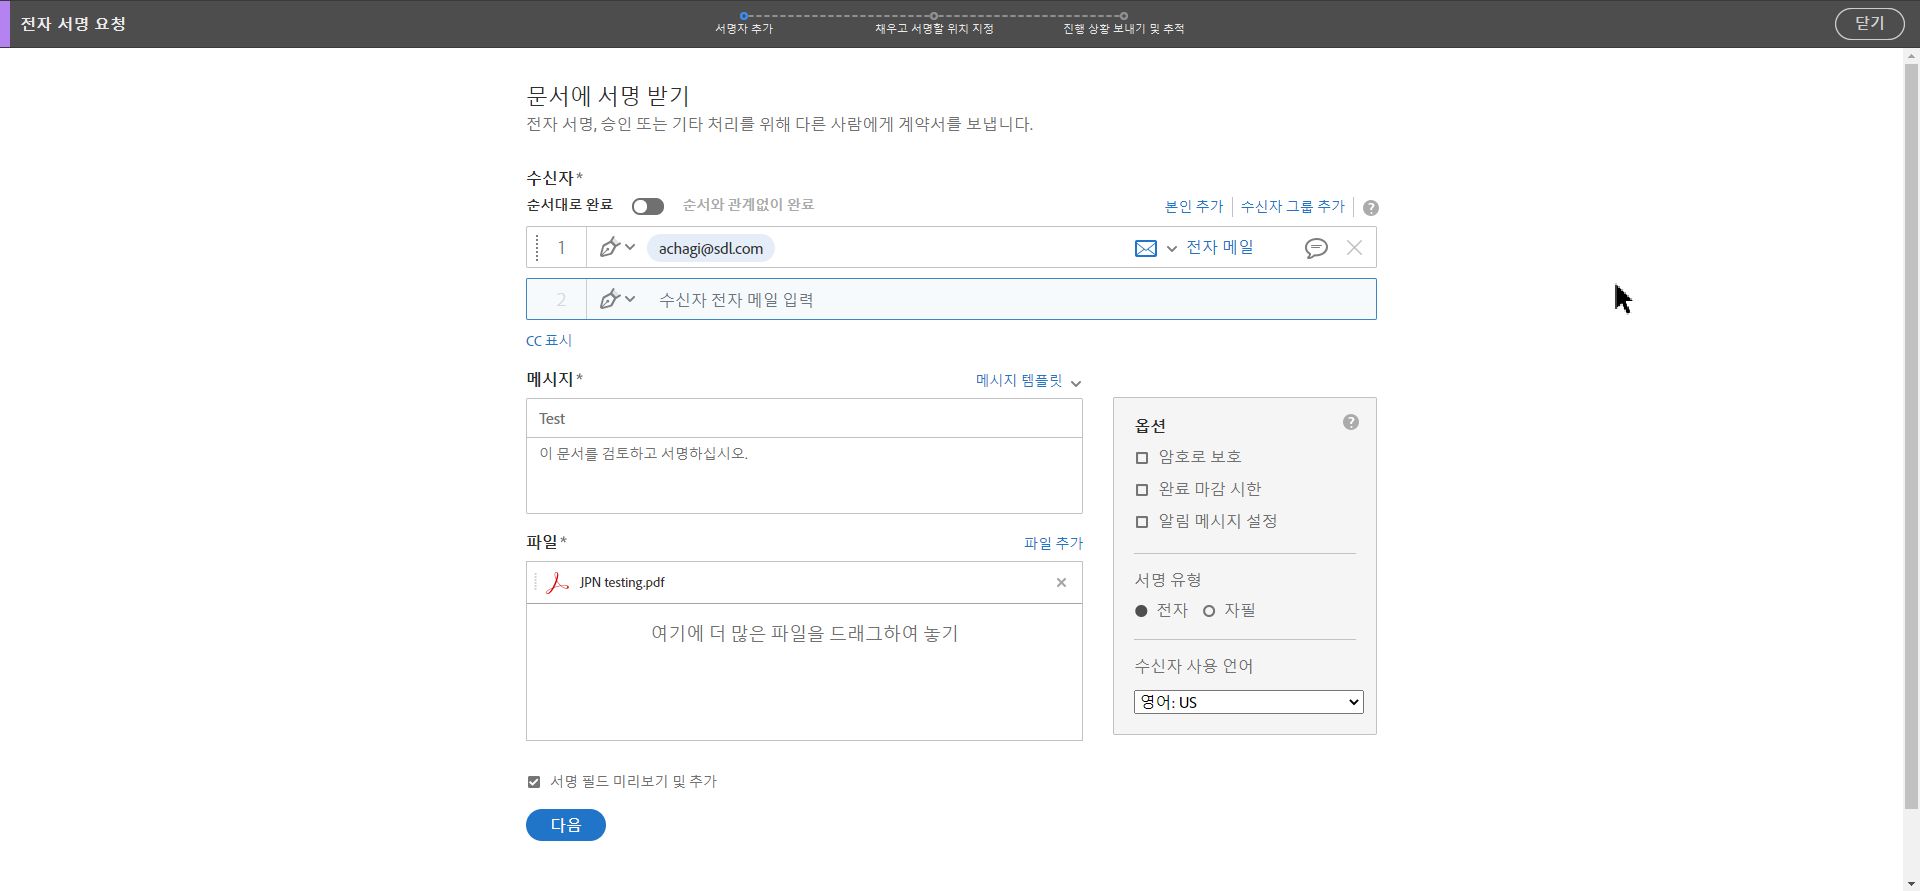Image resolution: width=1920 pixels, height=891 pixels.
Task: Open the 메시지 템플릿 dropdown
Action: pos(1029,381)
